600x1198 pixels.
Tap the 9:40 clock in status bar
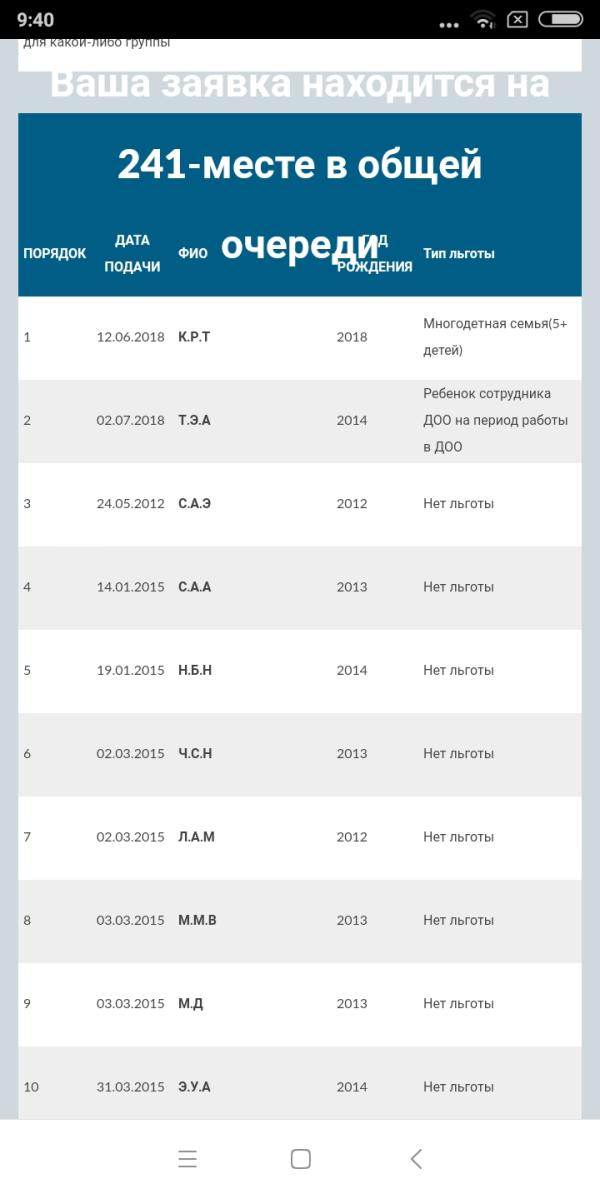point(35,20)
